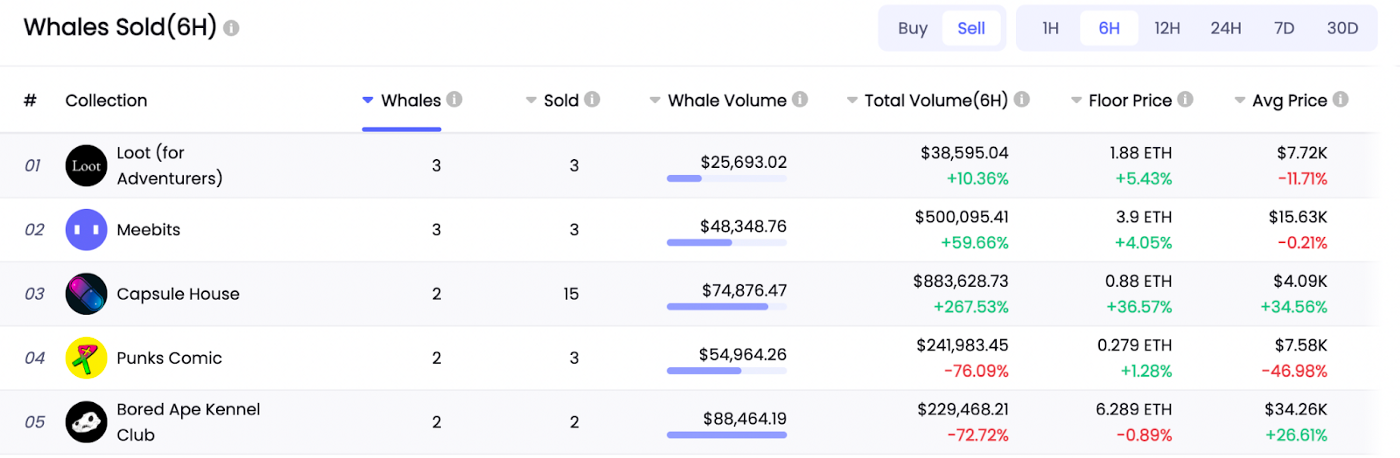Click the rank number 05
The image size is (1400, 458).
(x=34, y=422)
